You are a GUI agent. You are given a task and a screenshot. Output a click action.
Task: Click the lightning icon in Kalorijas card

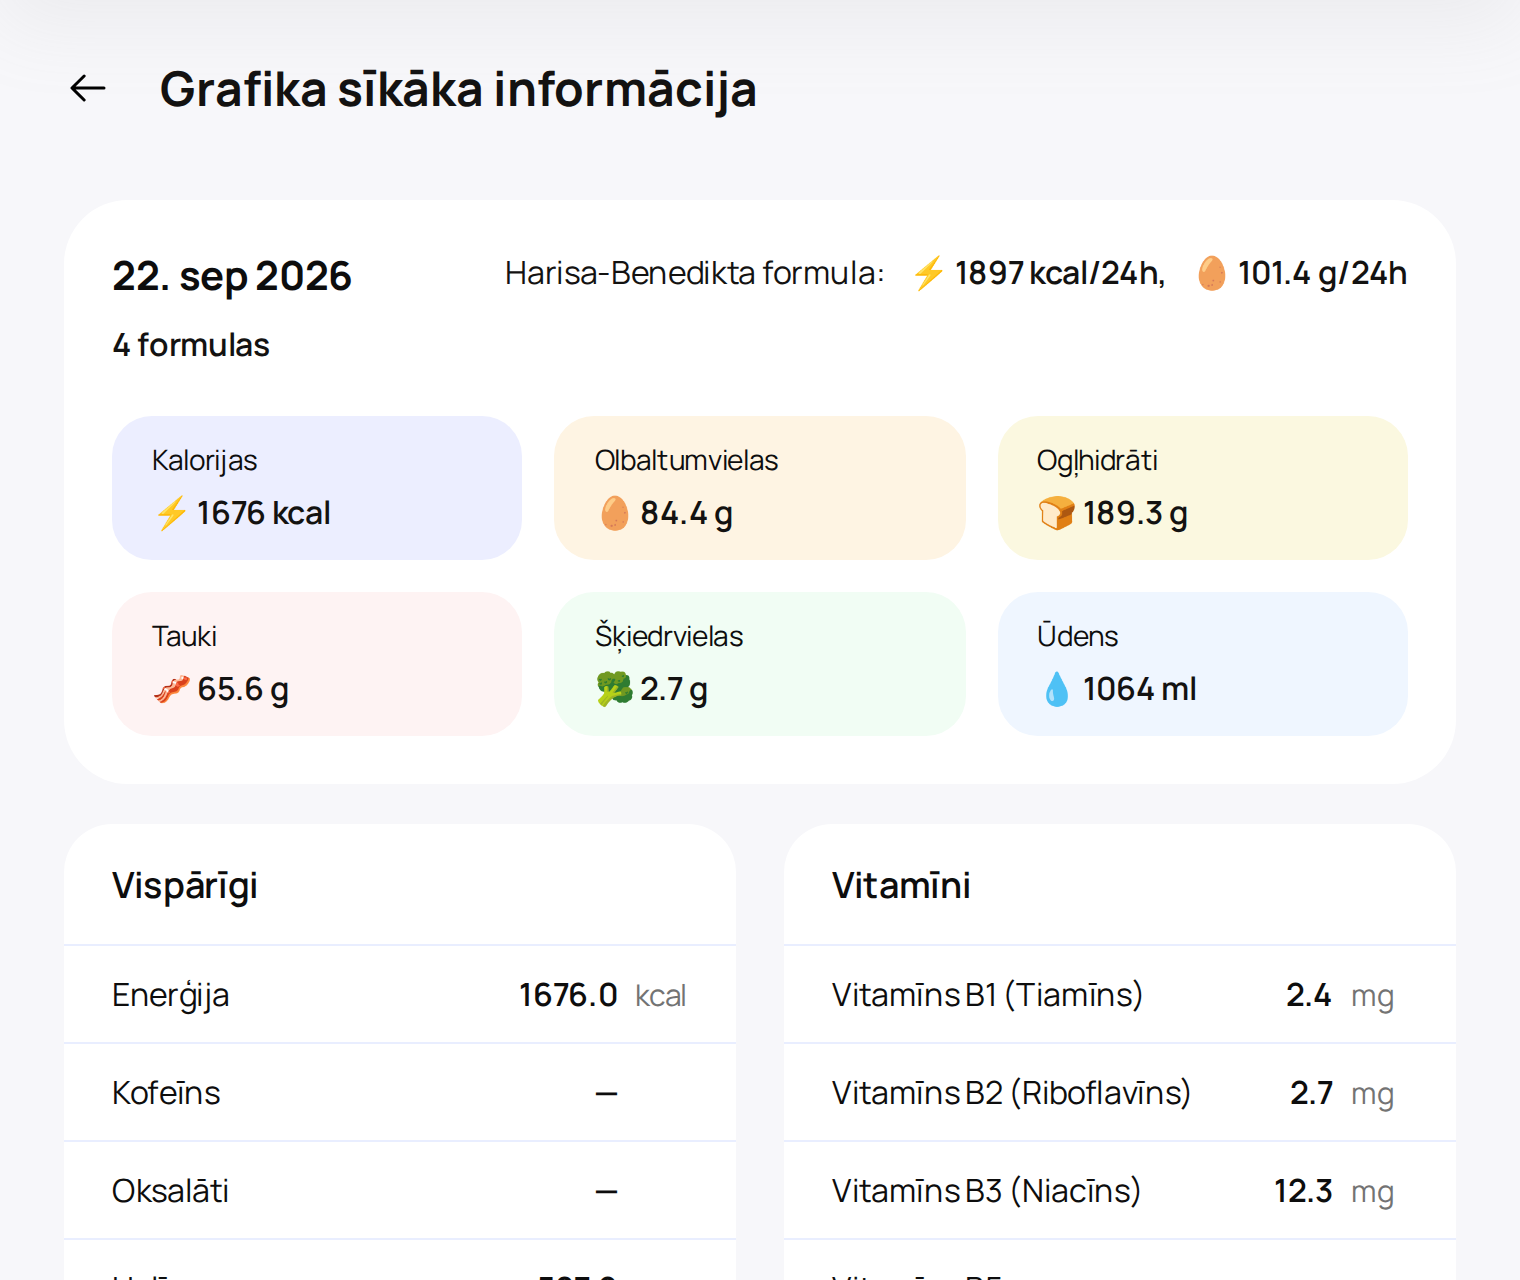click(x=171, y=513)
